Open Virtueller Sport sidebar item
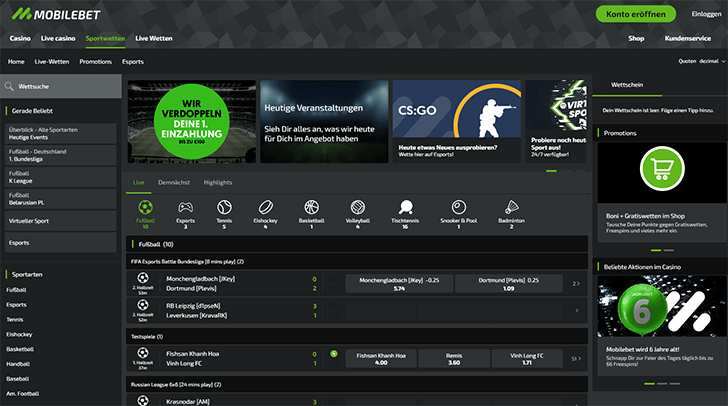The image size is (728, 406). click(x=60, y=221)
